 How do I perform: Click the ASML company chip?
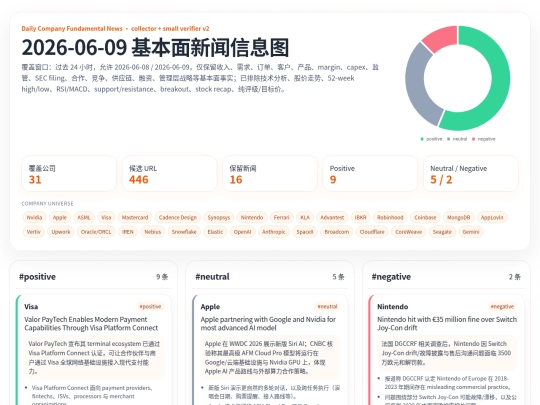click(84, 217)
